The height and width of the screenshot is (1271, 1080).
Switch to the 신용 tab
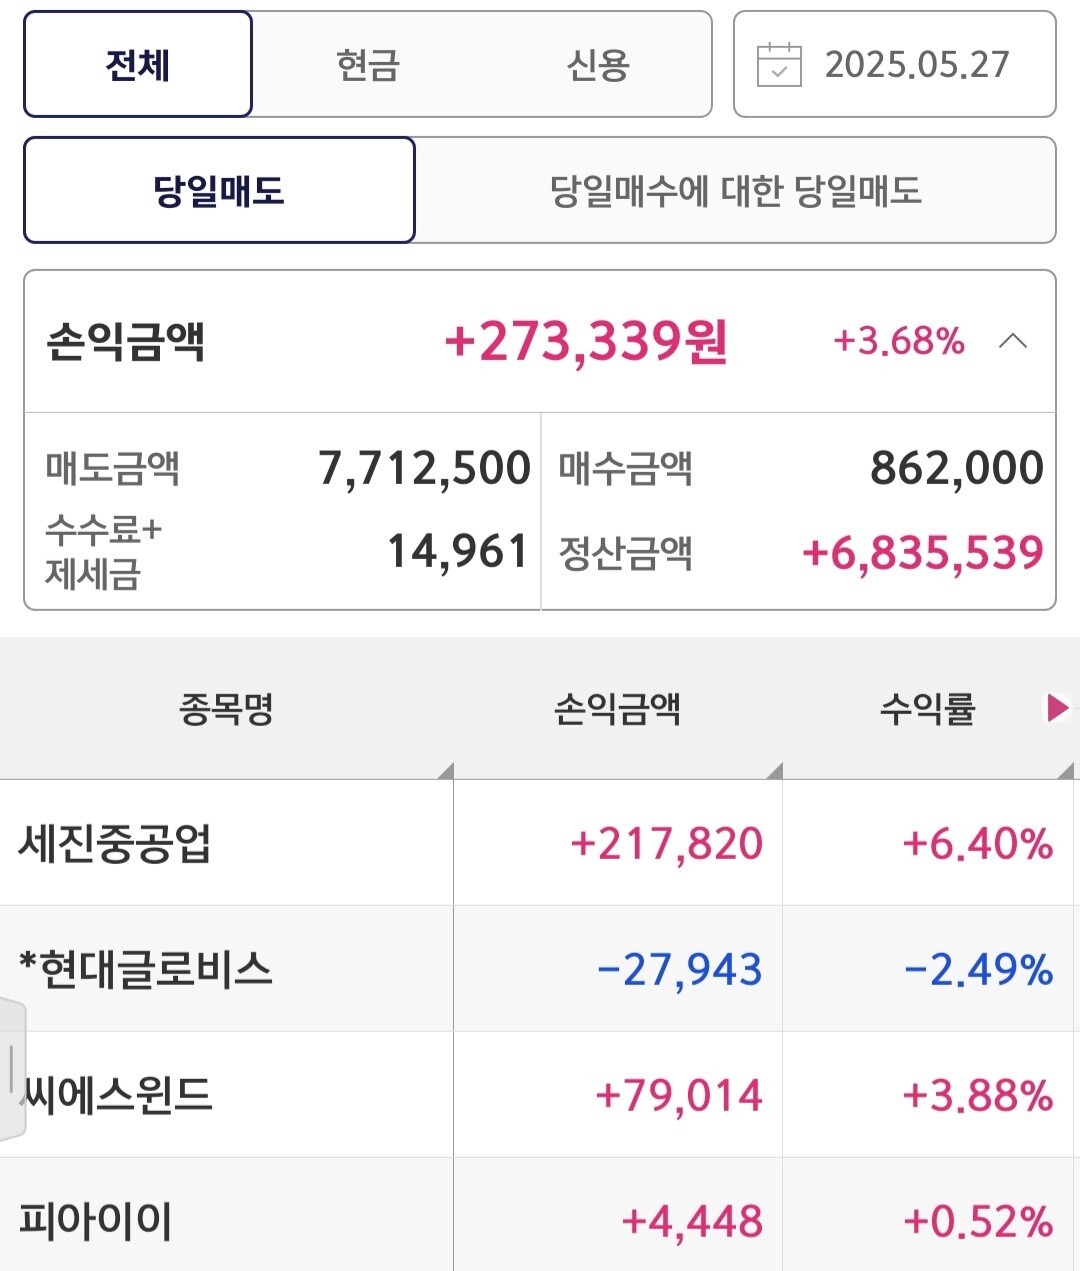coord(597,65)
